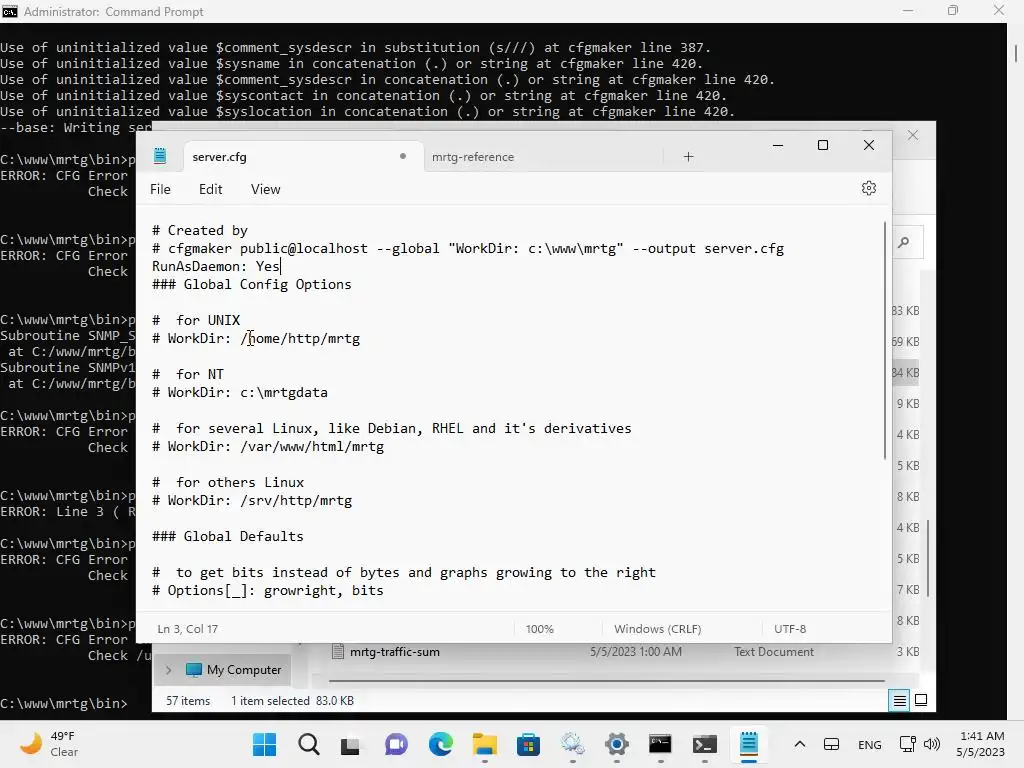Click the 'RunAsDaemon: Yes' line

216,266
